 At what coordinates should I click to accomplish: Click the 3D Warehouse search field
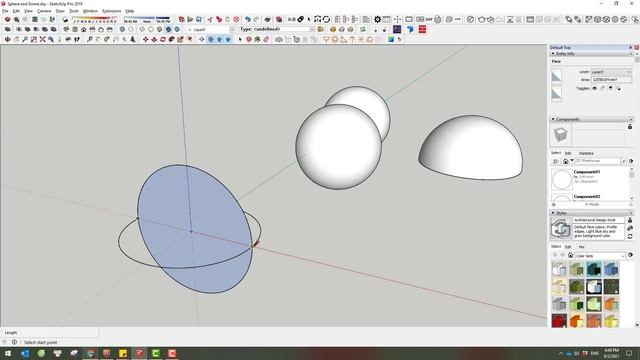[597, 161]
